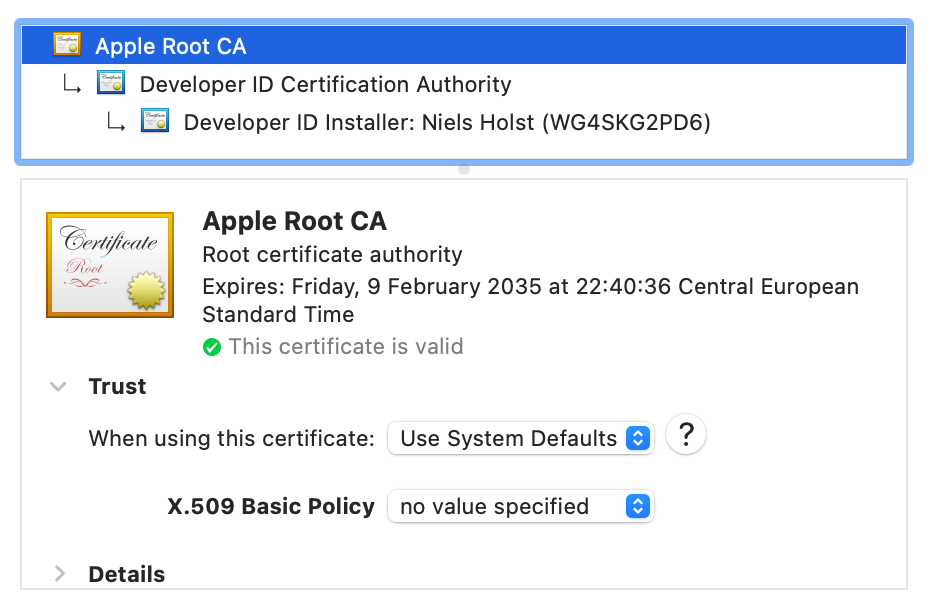
Task: Click the Developer ID Certification Authority certificate icon
Action: 111,84
